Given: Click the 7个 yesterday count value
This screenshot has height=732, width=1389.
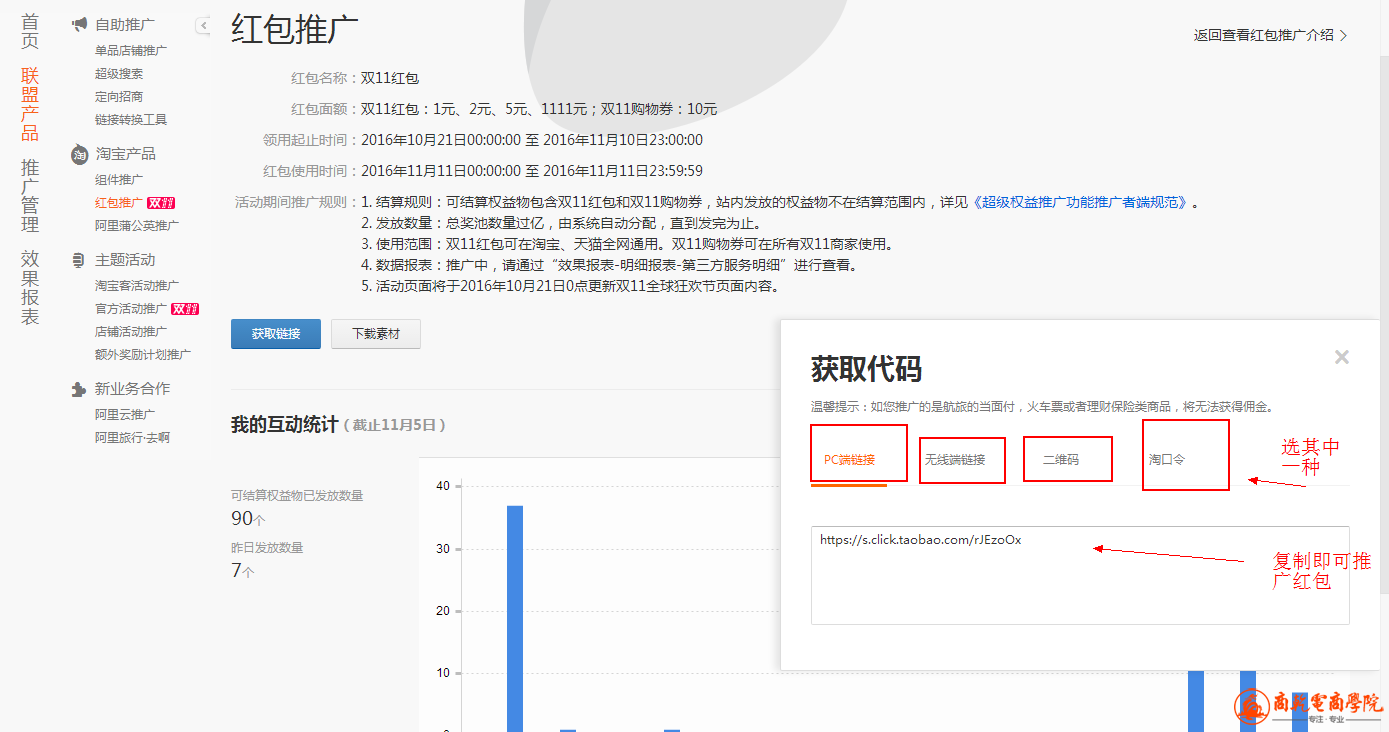Looking at the screenshot, I should 243,571.
